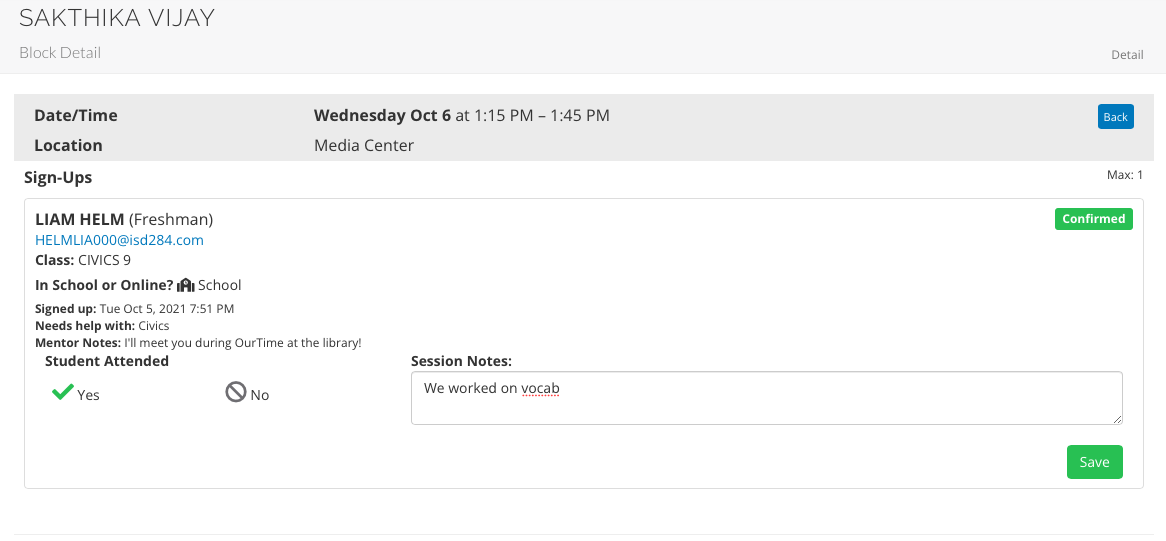Click the Sign-Ups section heading
This screenshot has height=541, width=1166.
(x=58, y=177)
